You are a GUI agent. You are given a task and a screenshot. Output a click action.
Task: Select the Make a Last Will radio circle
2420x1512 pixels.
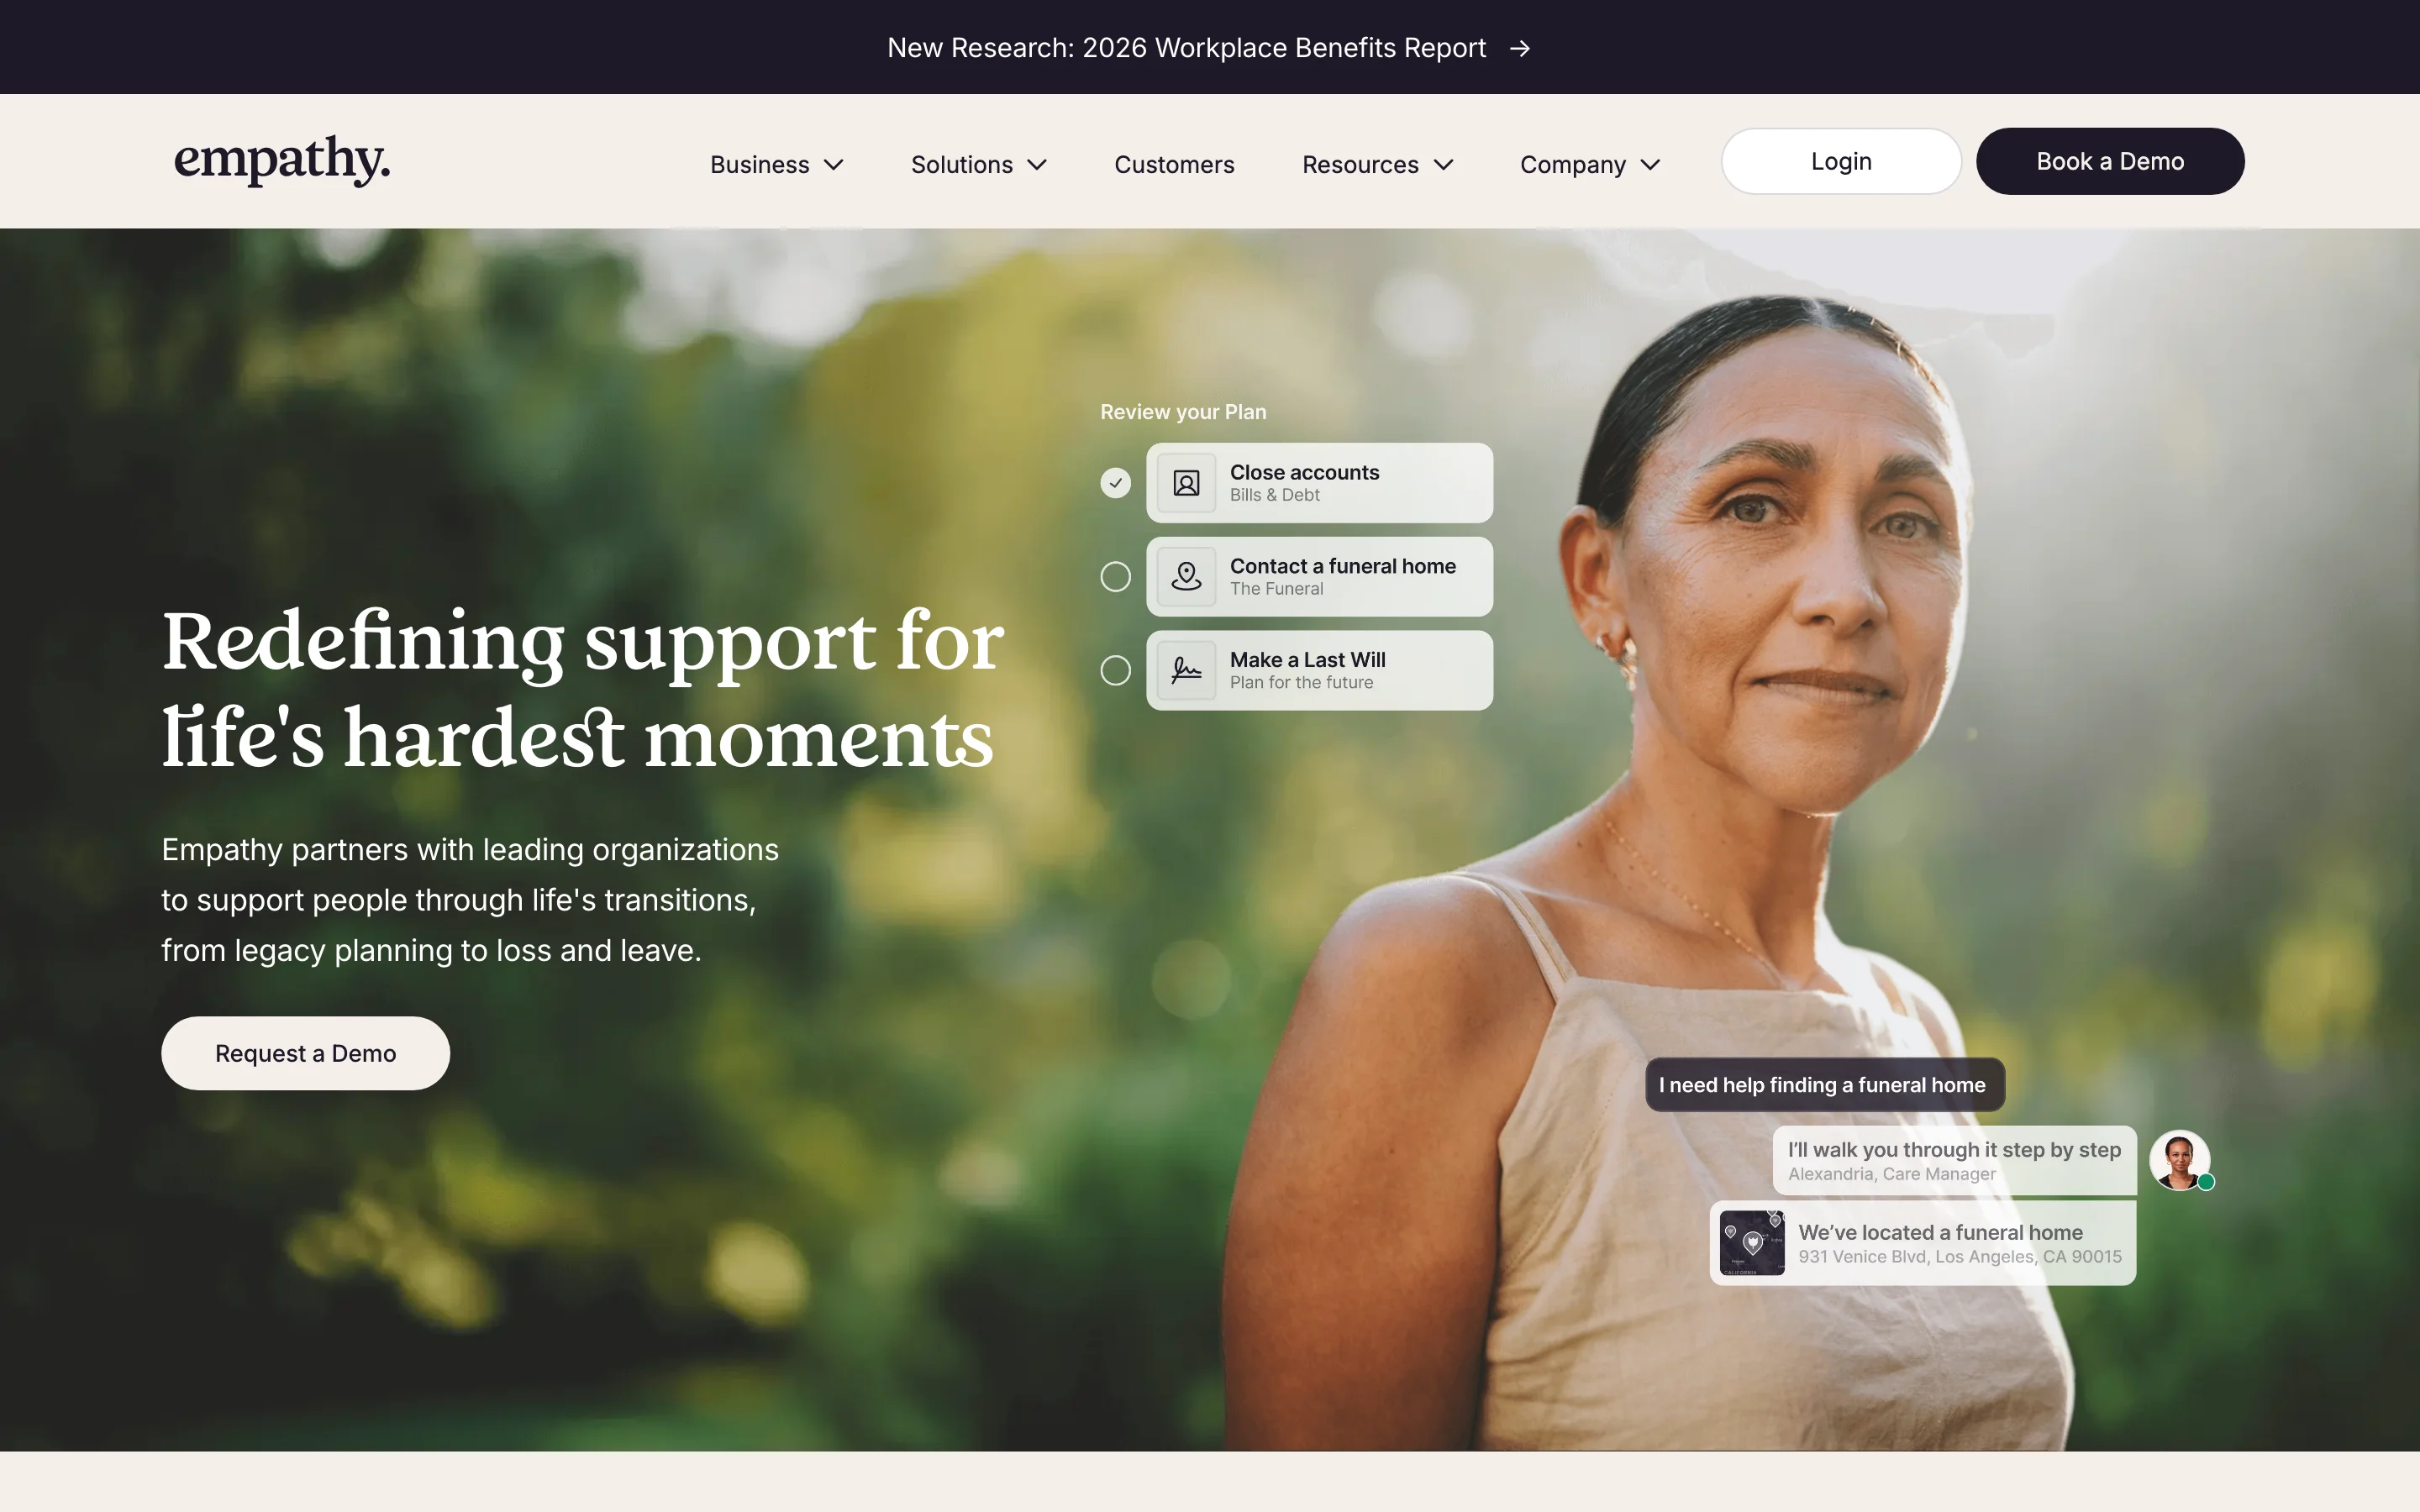1115,670
